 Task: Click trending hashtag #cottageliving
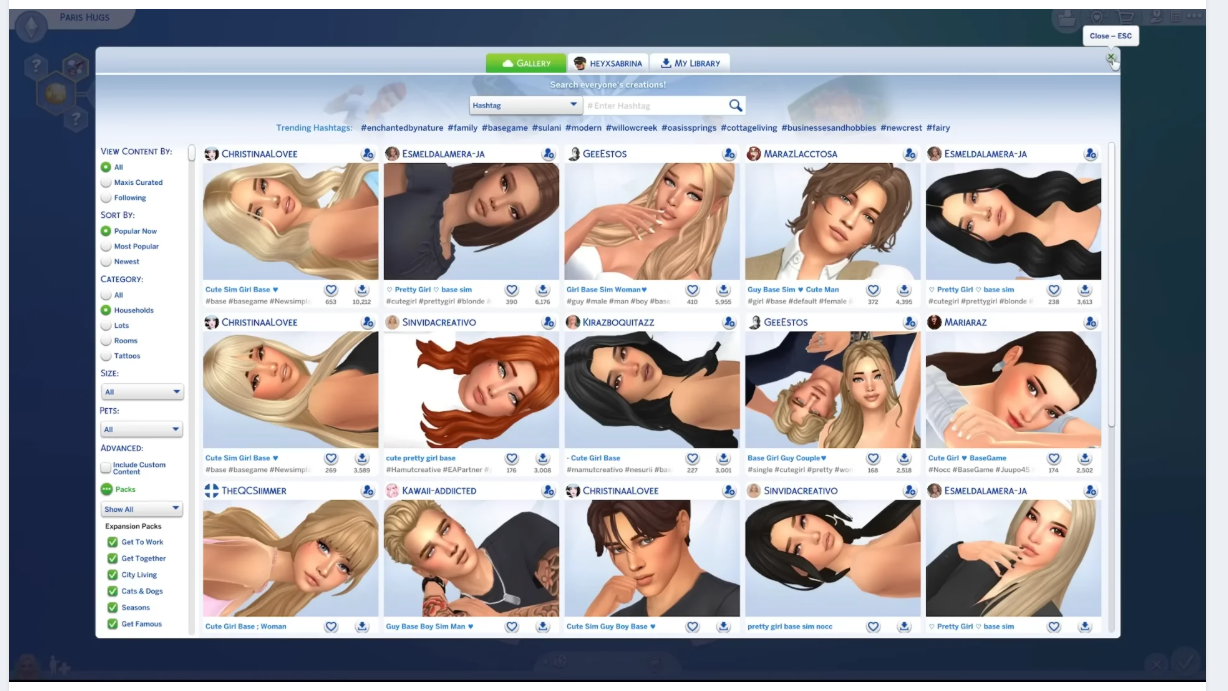coord(748,128)
